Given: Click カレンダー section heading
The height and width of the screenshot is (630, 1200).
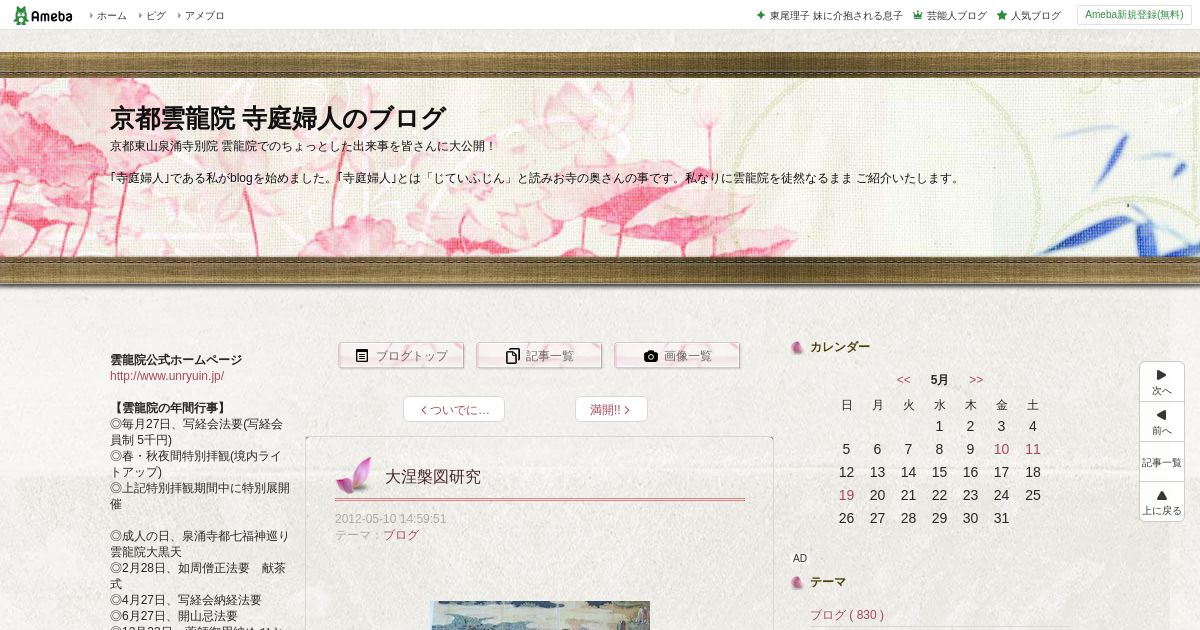Looking at the screenshot, I should (840, 347).
